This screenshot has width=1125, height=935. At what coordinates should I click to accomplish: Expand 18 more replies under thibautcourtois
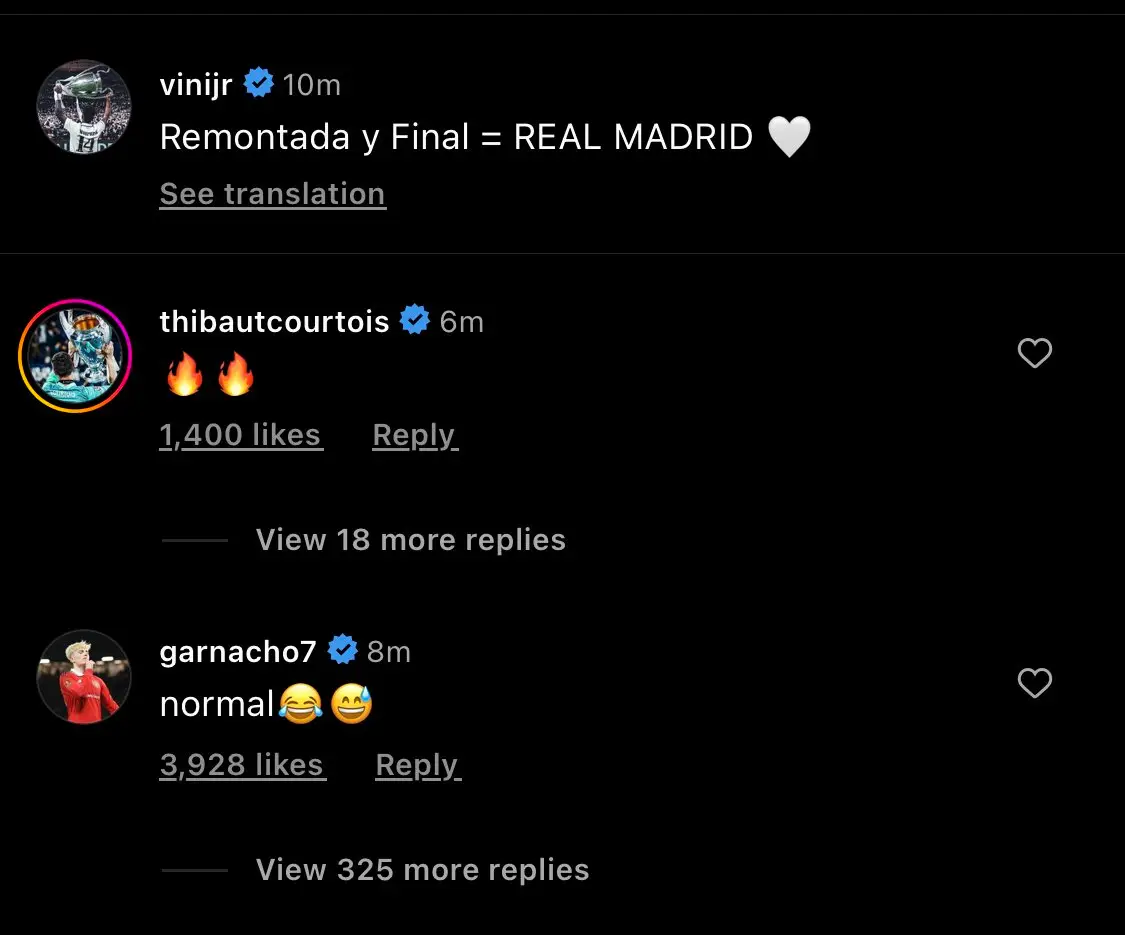tap(410, 539)
